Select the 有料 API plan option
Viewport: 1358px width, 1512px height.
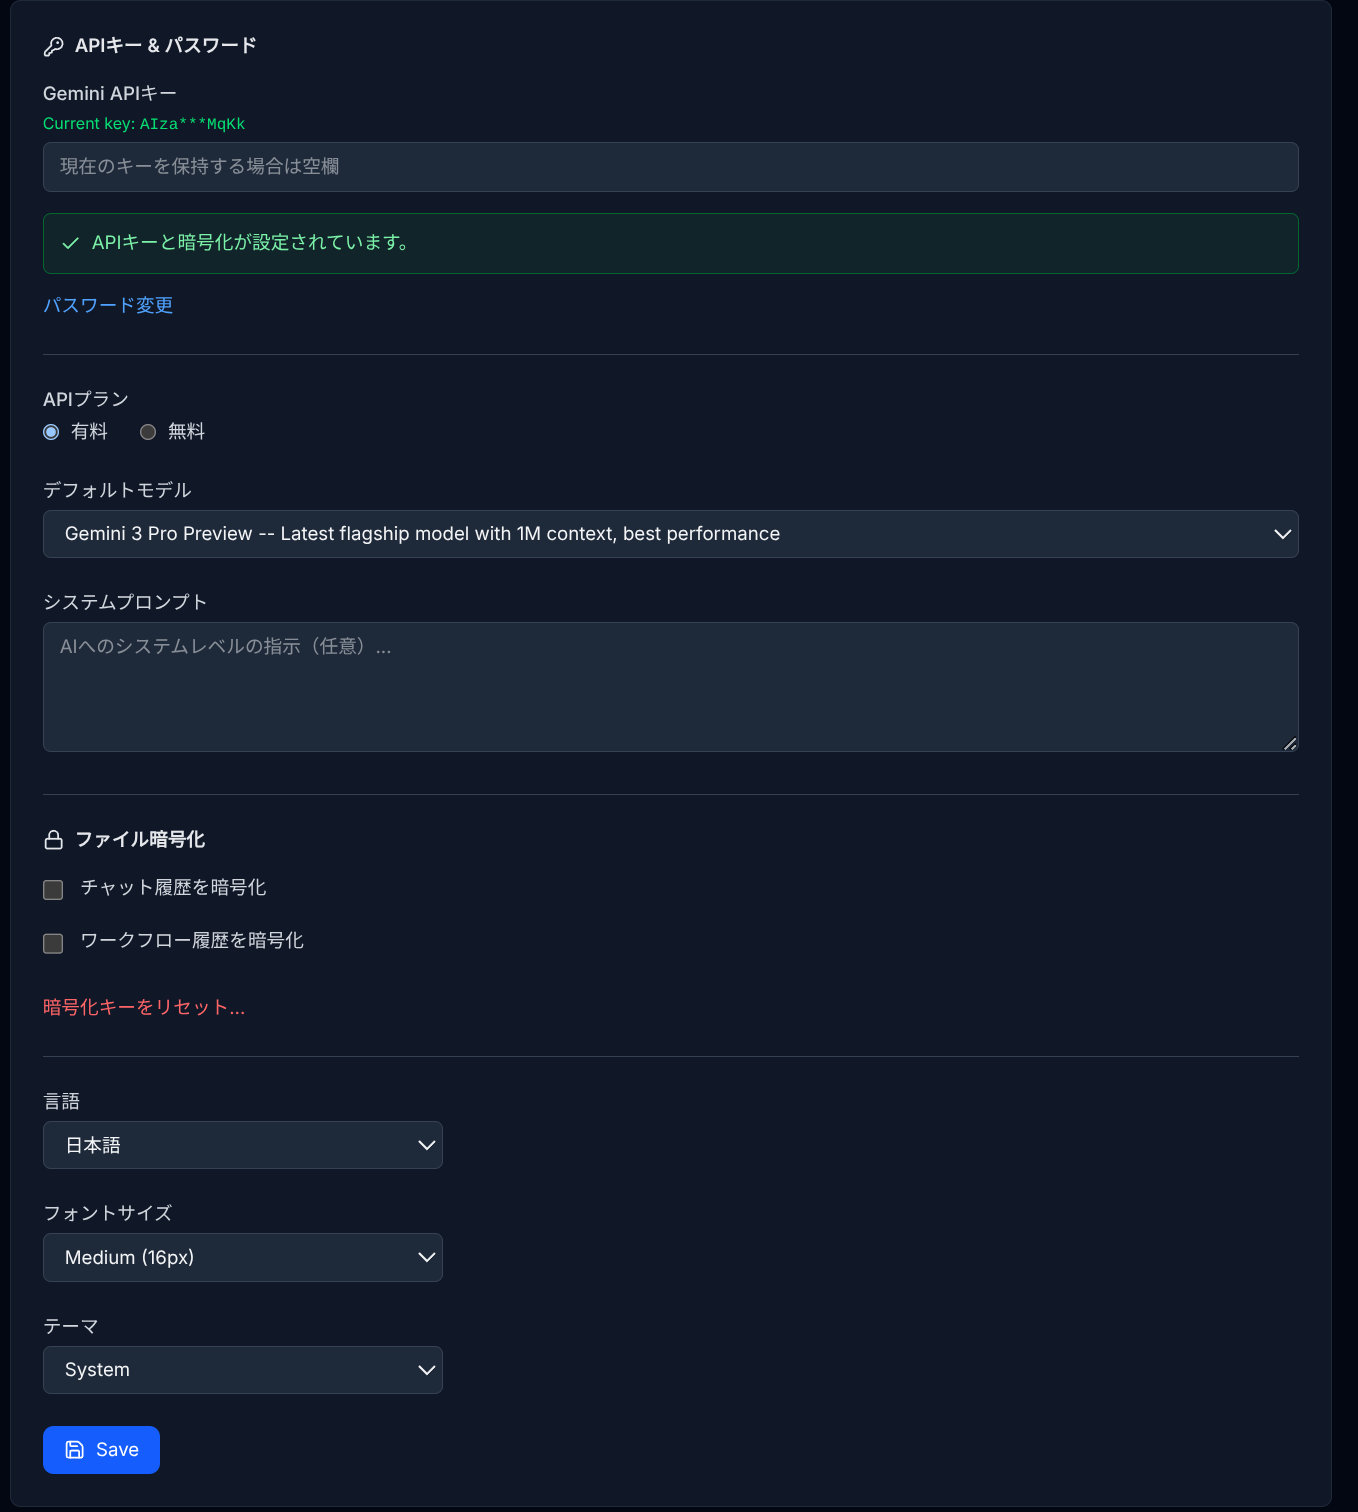[x=51, y=432]
